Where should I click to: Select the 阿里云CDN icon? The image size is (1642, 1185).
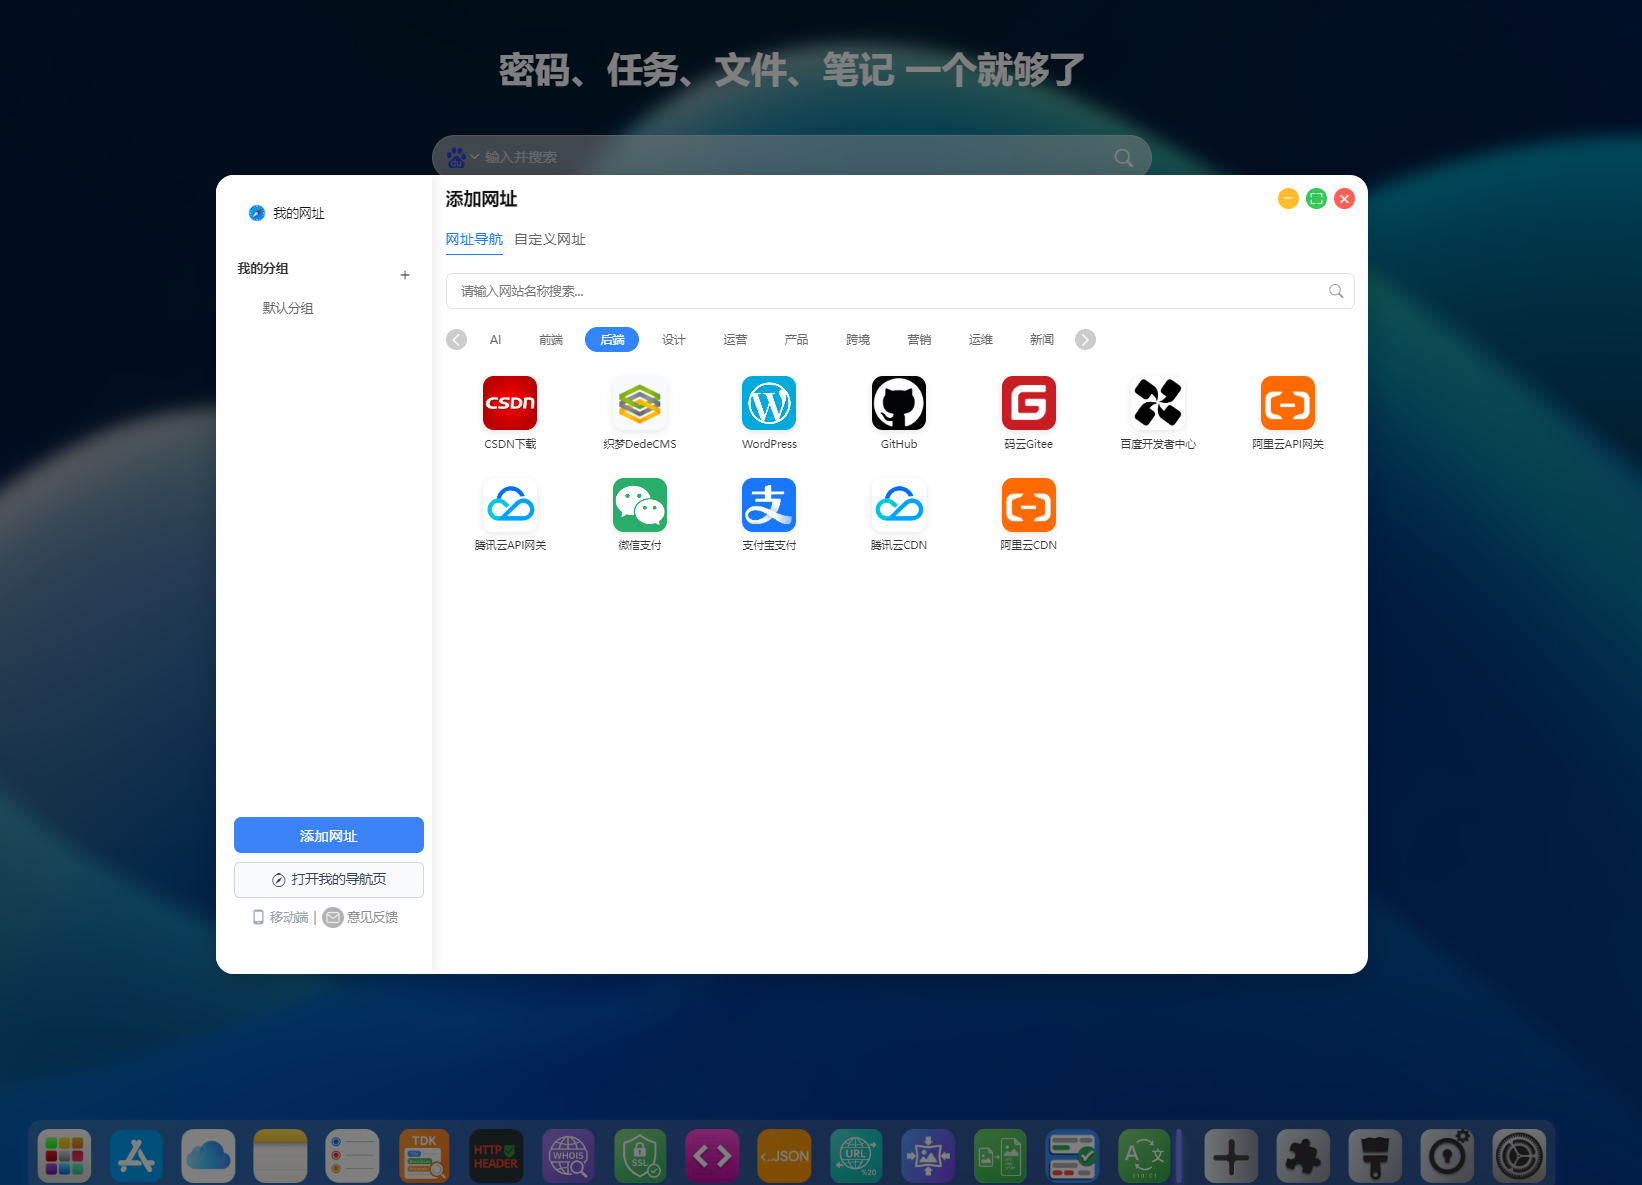[x=1029, y=505]
